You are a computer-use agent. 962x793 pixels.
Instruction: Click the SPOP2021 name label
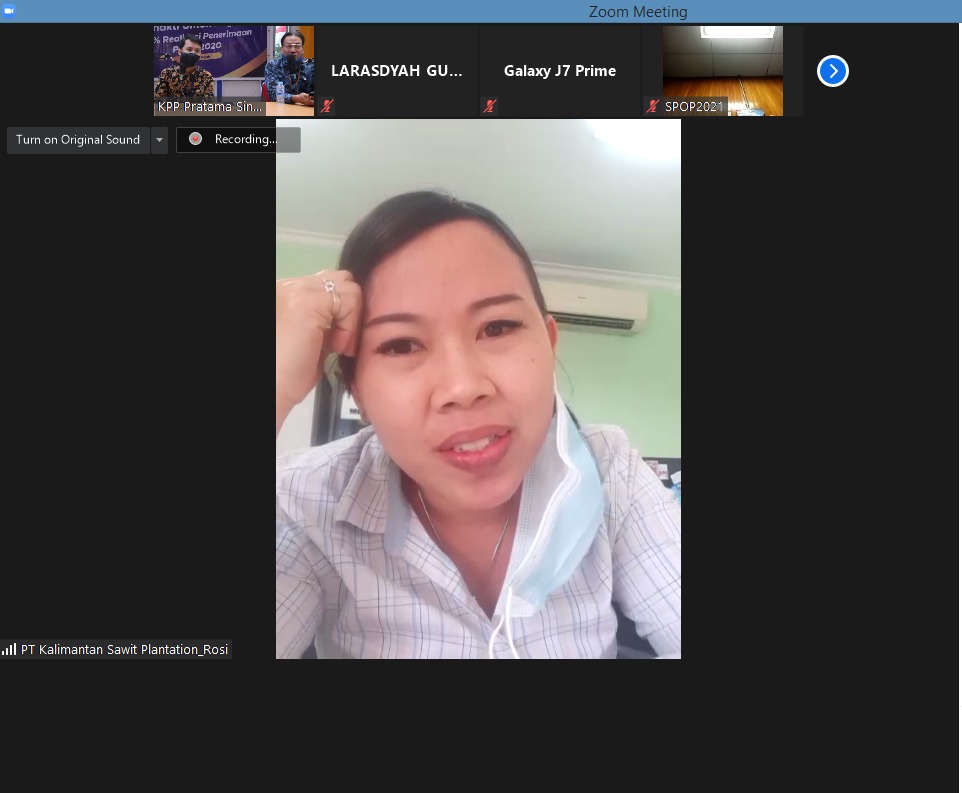693,106
